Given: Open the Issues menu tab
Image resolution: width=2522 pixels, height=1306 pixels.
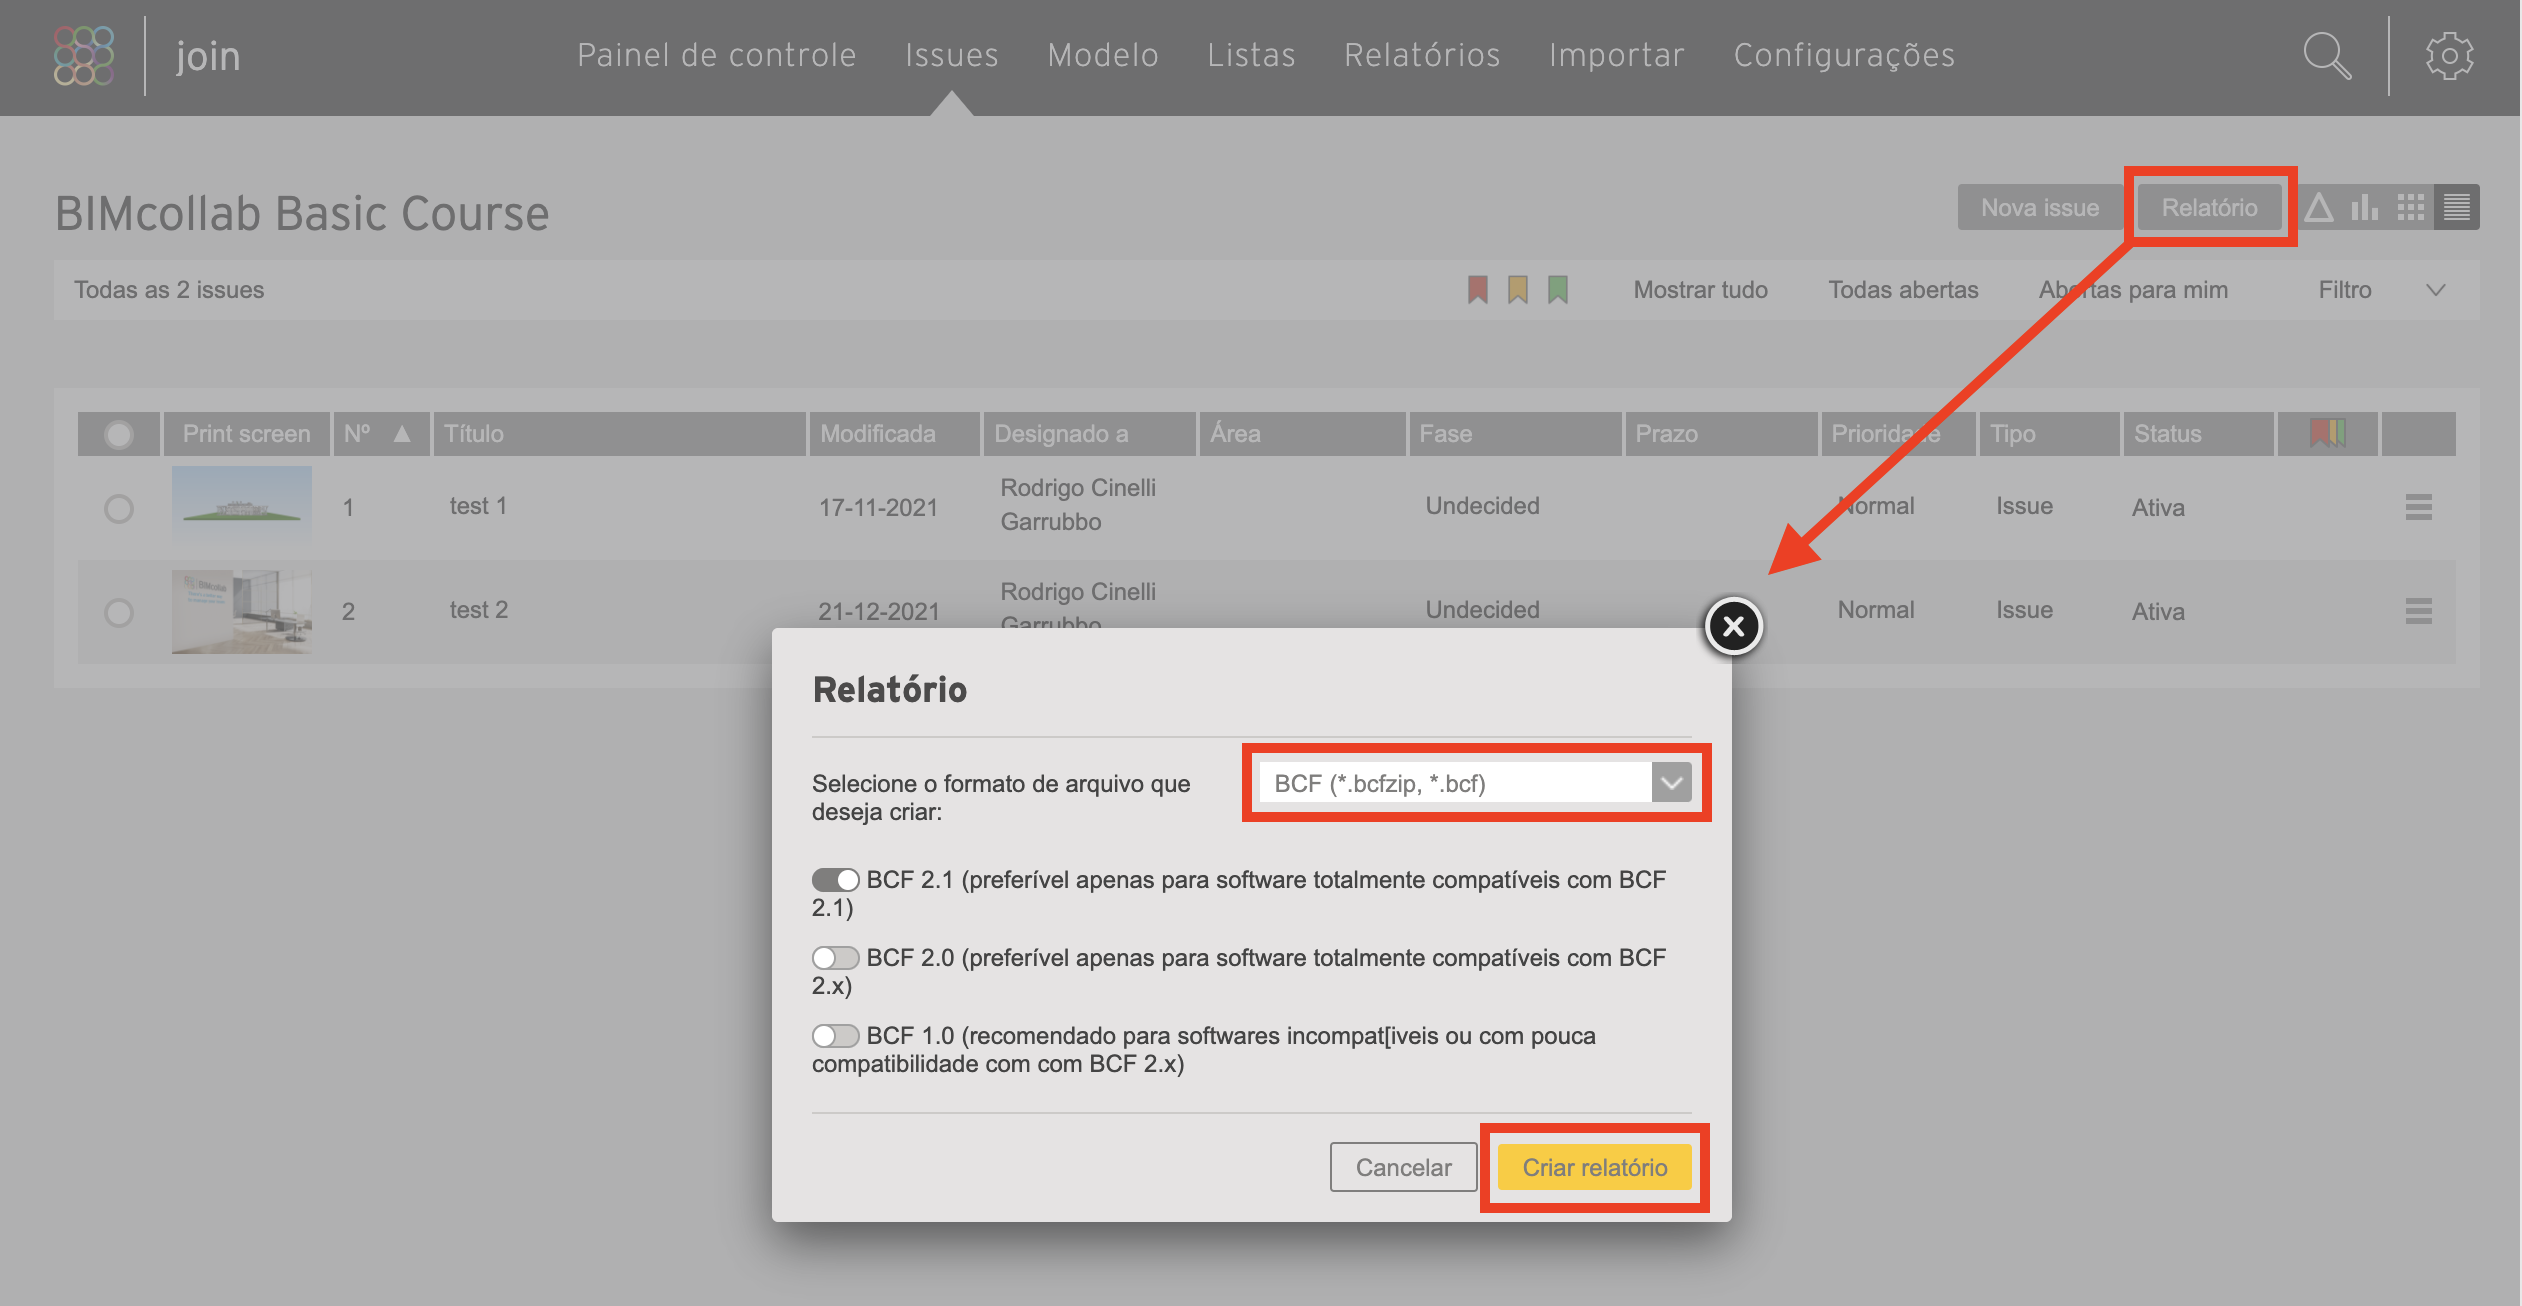Looking at the screenshot, I should [x=952, y=56].
